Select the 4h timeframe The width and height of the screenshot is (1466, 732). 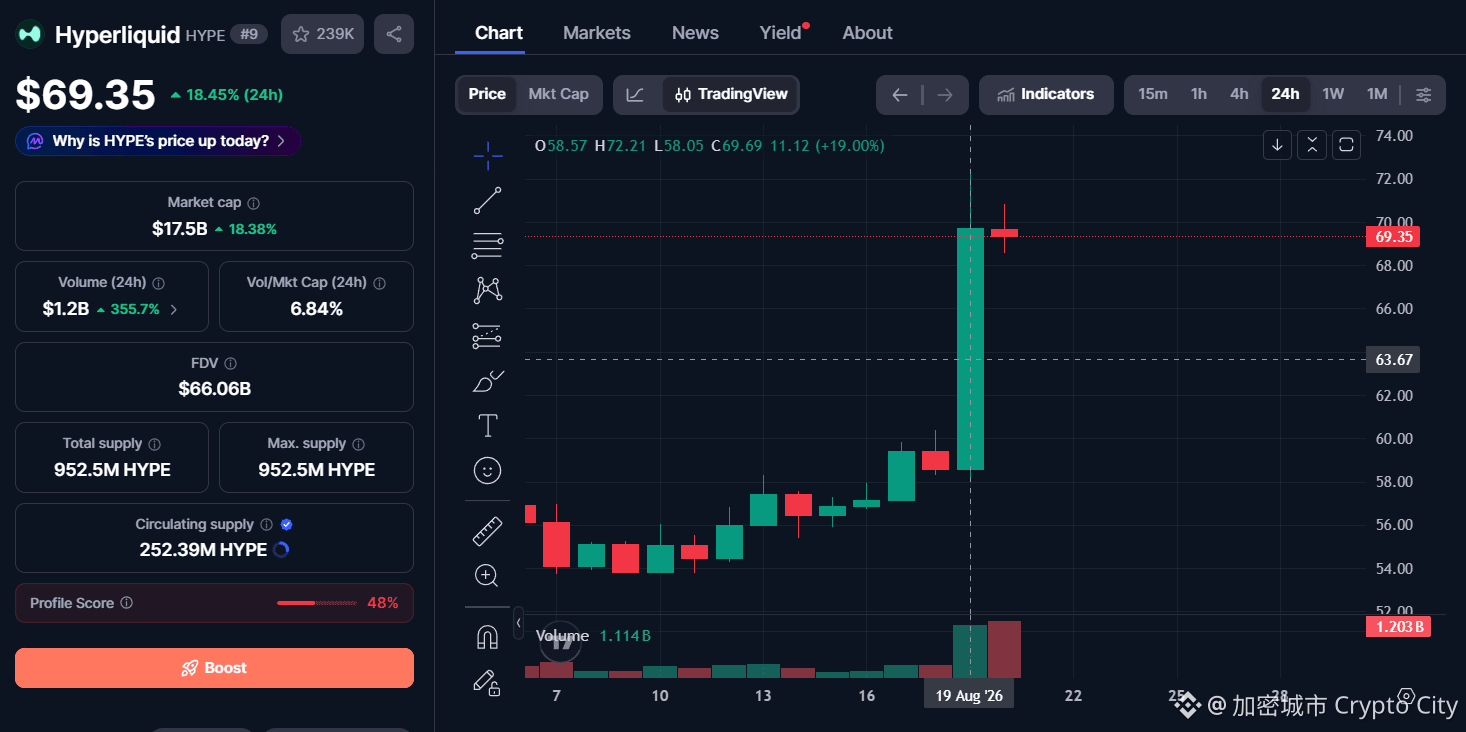[1239, 94]
